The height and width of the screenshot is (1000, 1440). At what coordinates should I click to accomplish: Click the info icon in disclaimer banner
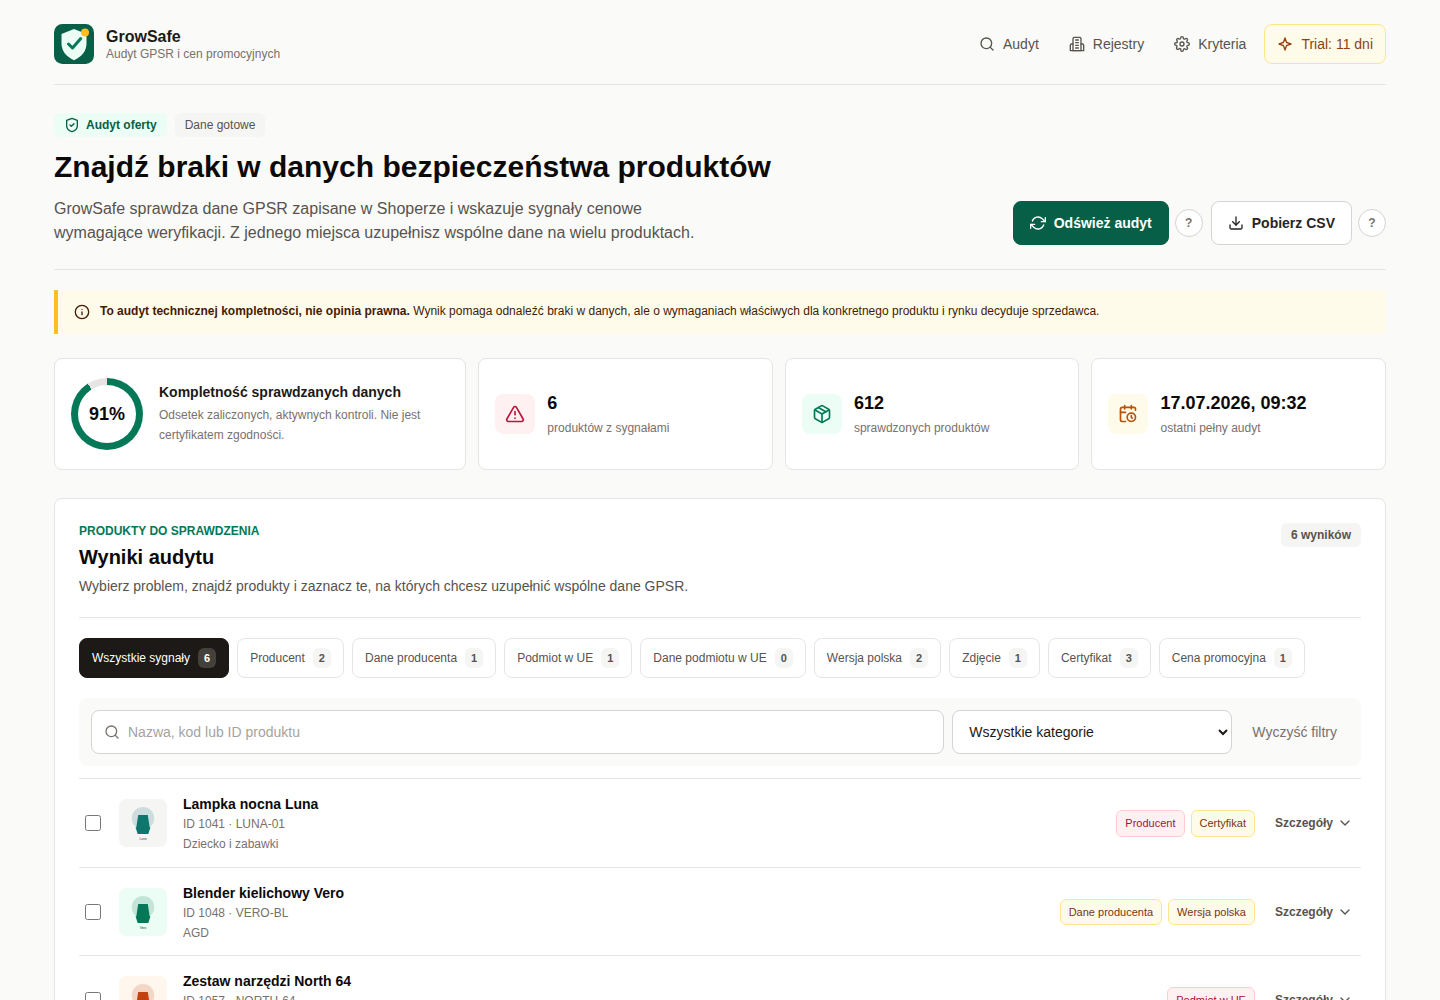pyautogui.click(x=82, y=312)
